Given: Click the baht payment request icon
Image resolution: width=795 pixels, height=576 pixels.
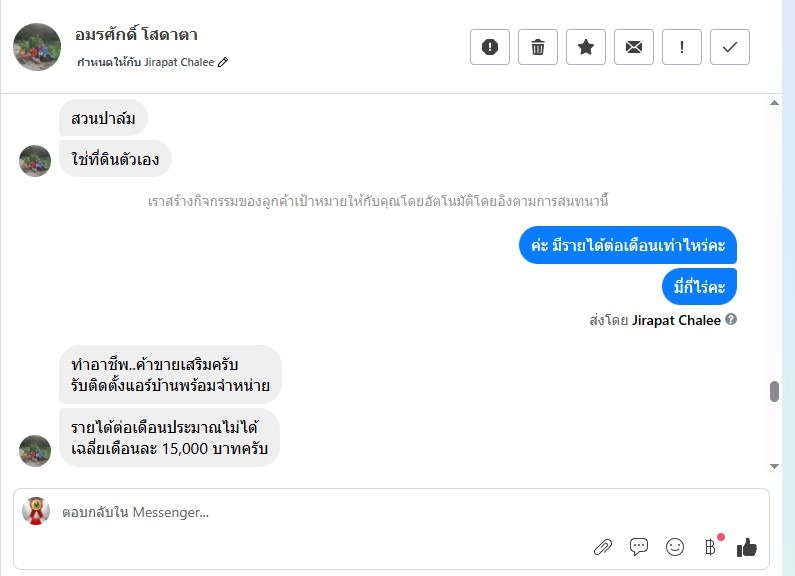Looking at the screenshot, I should [710, 547].
